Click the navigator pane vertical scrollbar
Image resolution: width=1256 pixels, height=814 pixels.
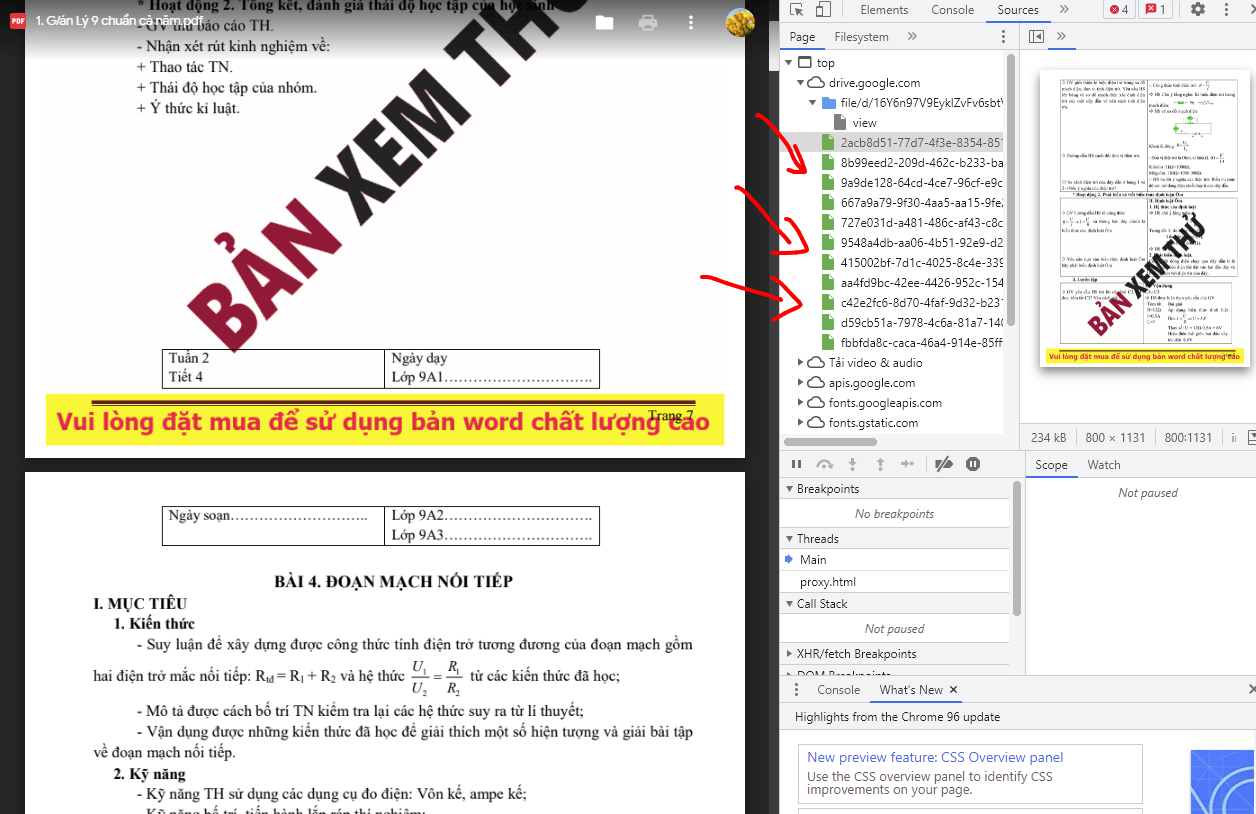[1011, 190]
